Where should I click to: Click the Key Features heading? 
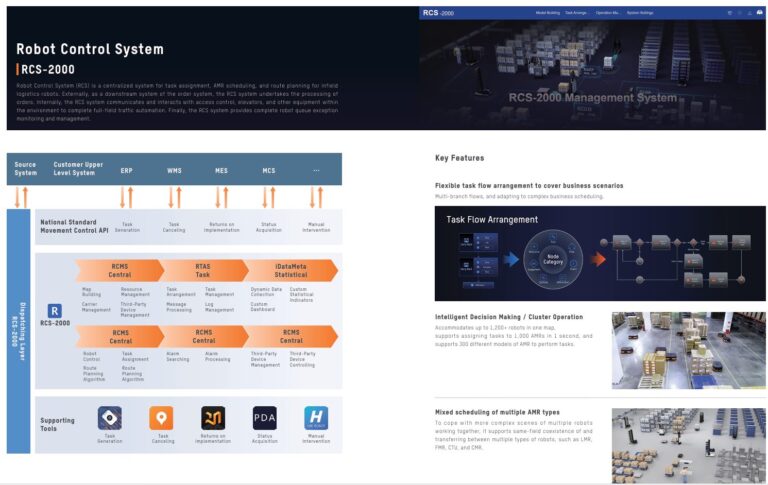click(459, 158)
